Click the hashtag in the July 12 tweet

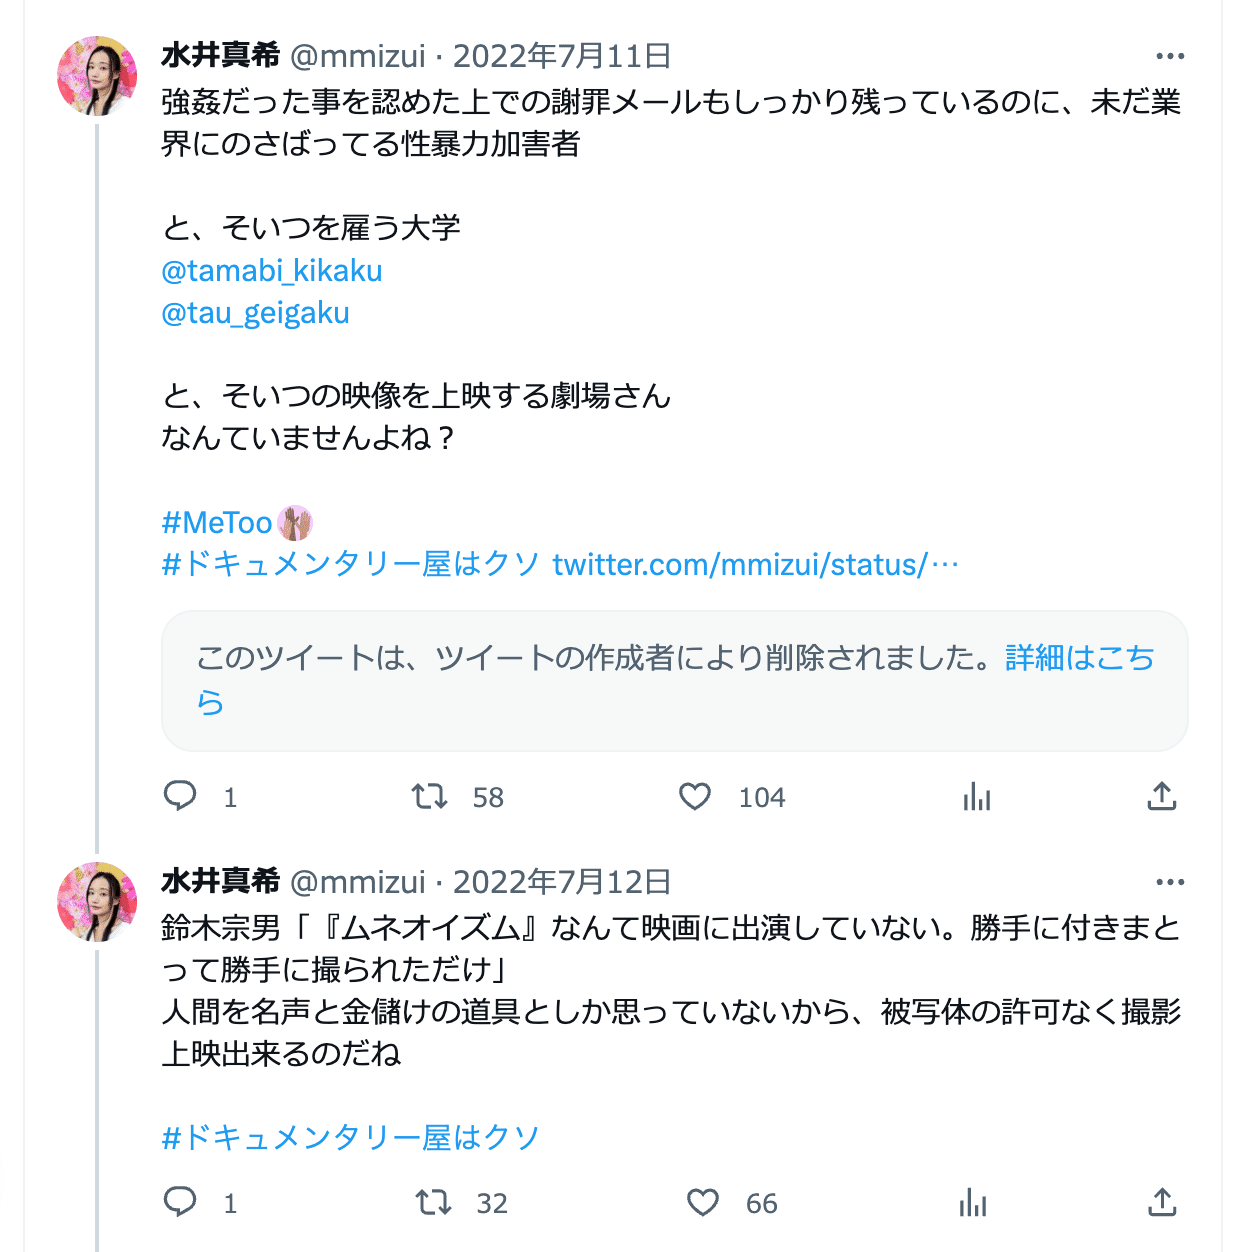click(350, 1137)
